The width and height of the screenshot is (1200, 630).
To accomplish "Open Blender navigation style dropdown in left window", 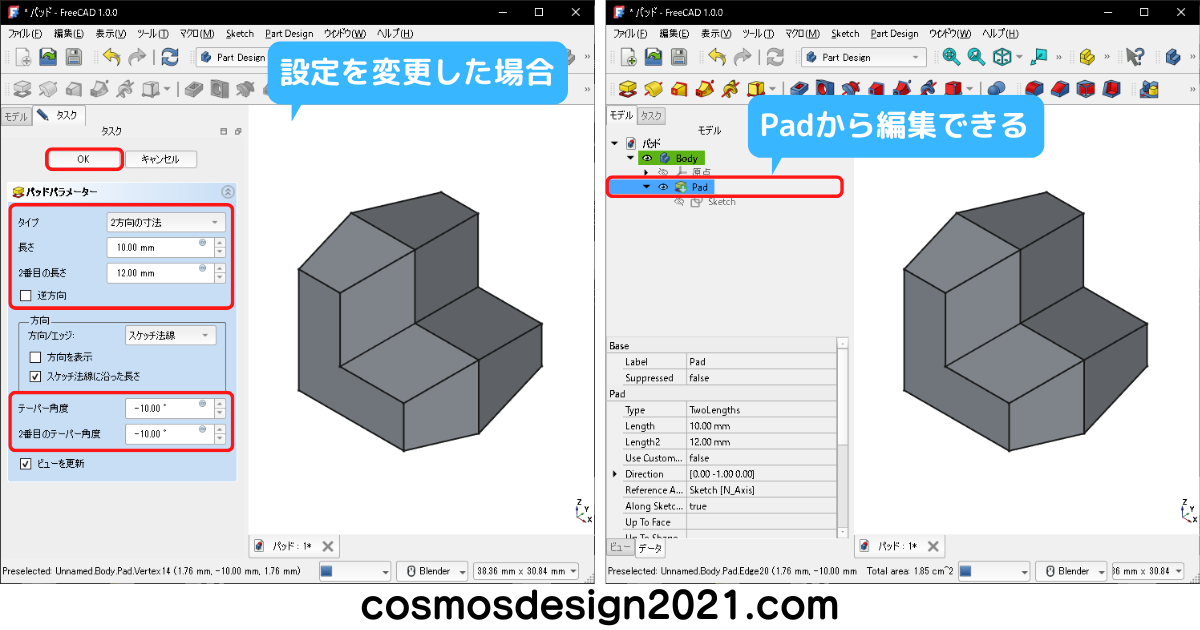I will click(x=432, y=571).
